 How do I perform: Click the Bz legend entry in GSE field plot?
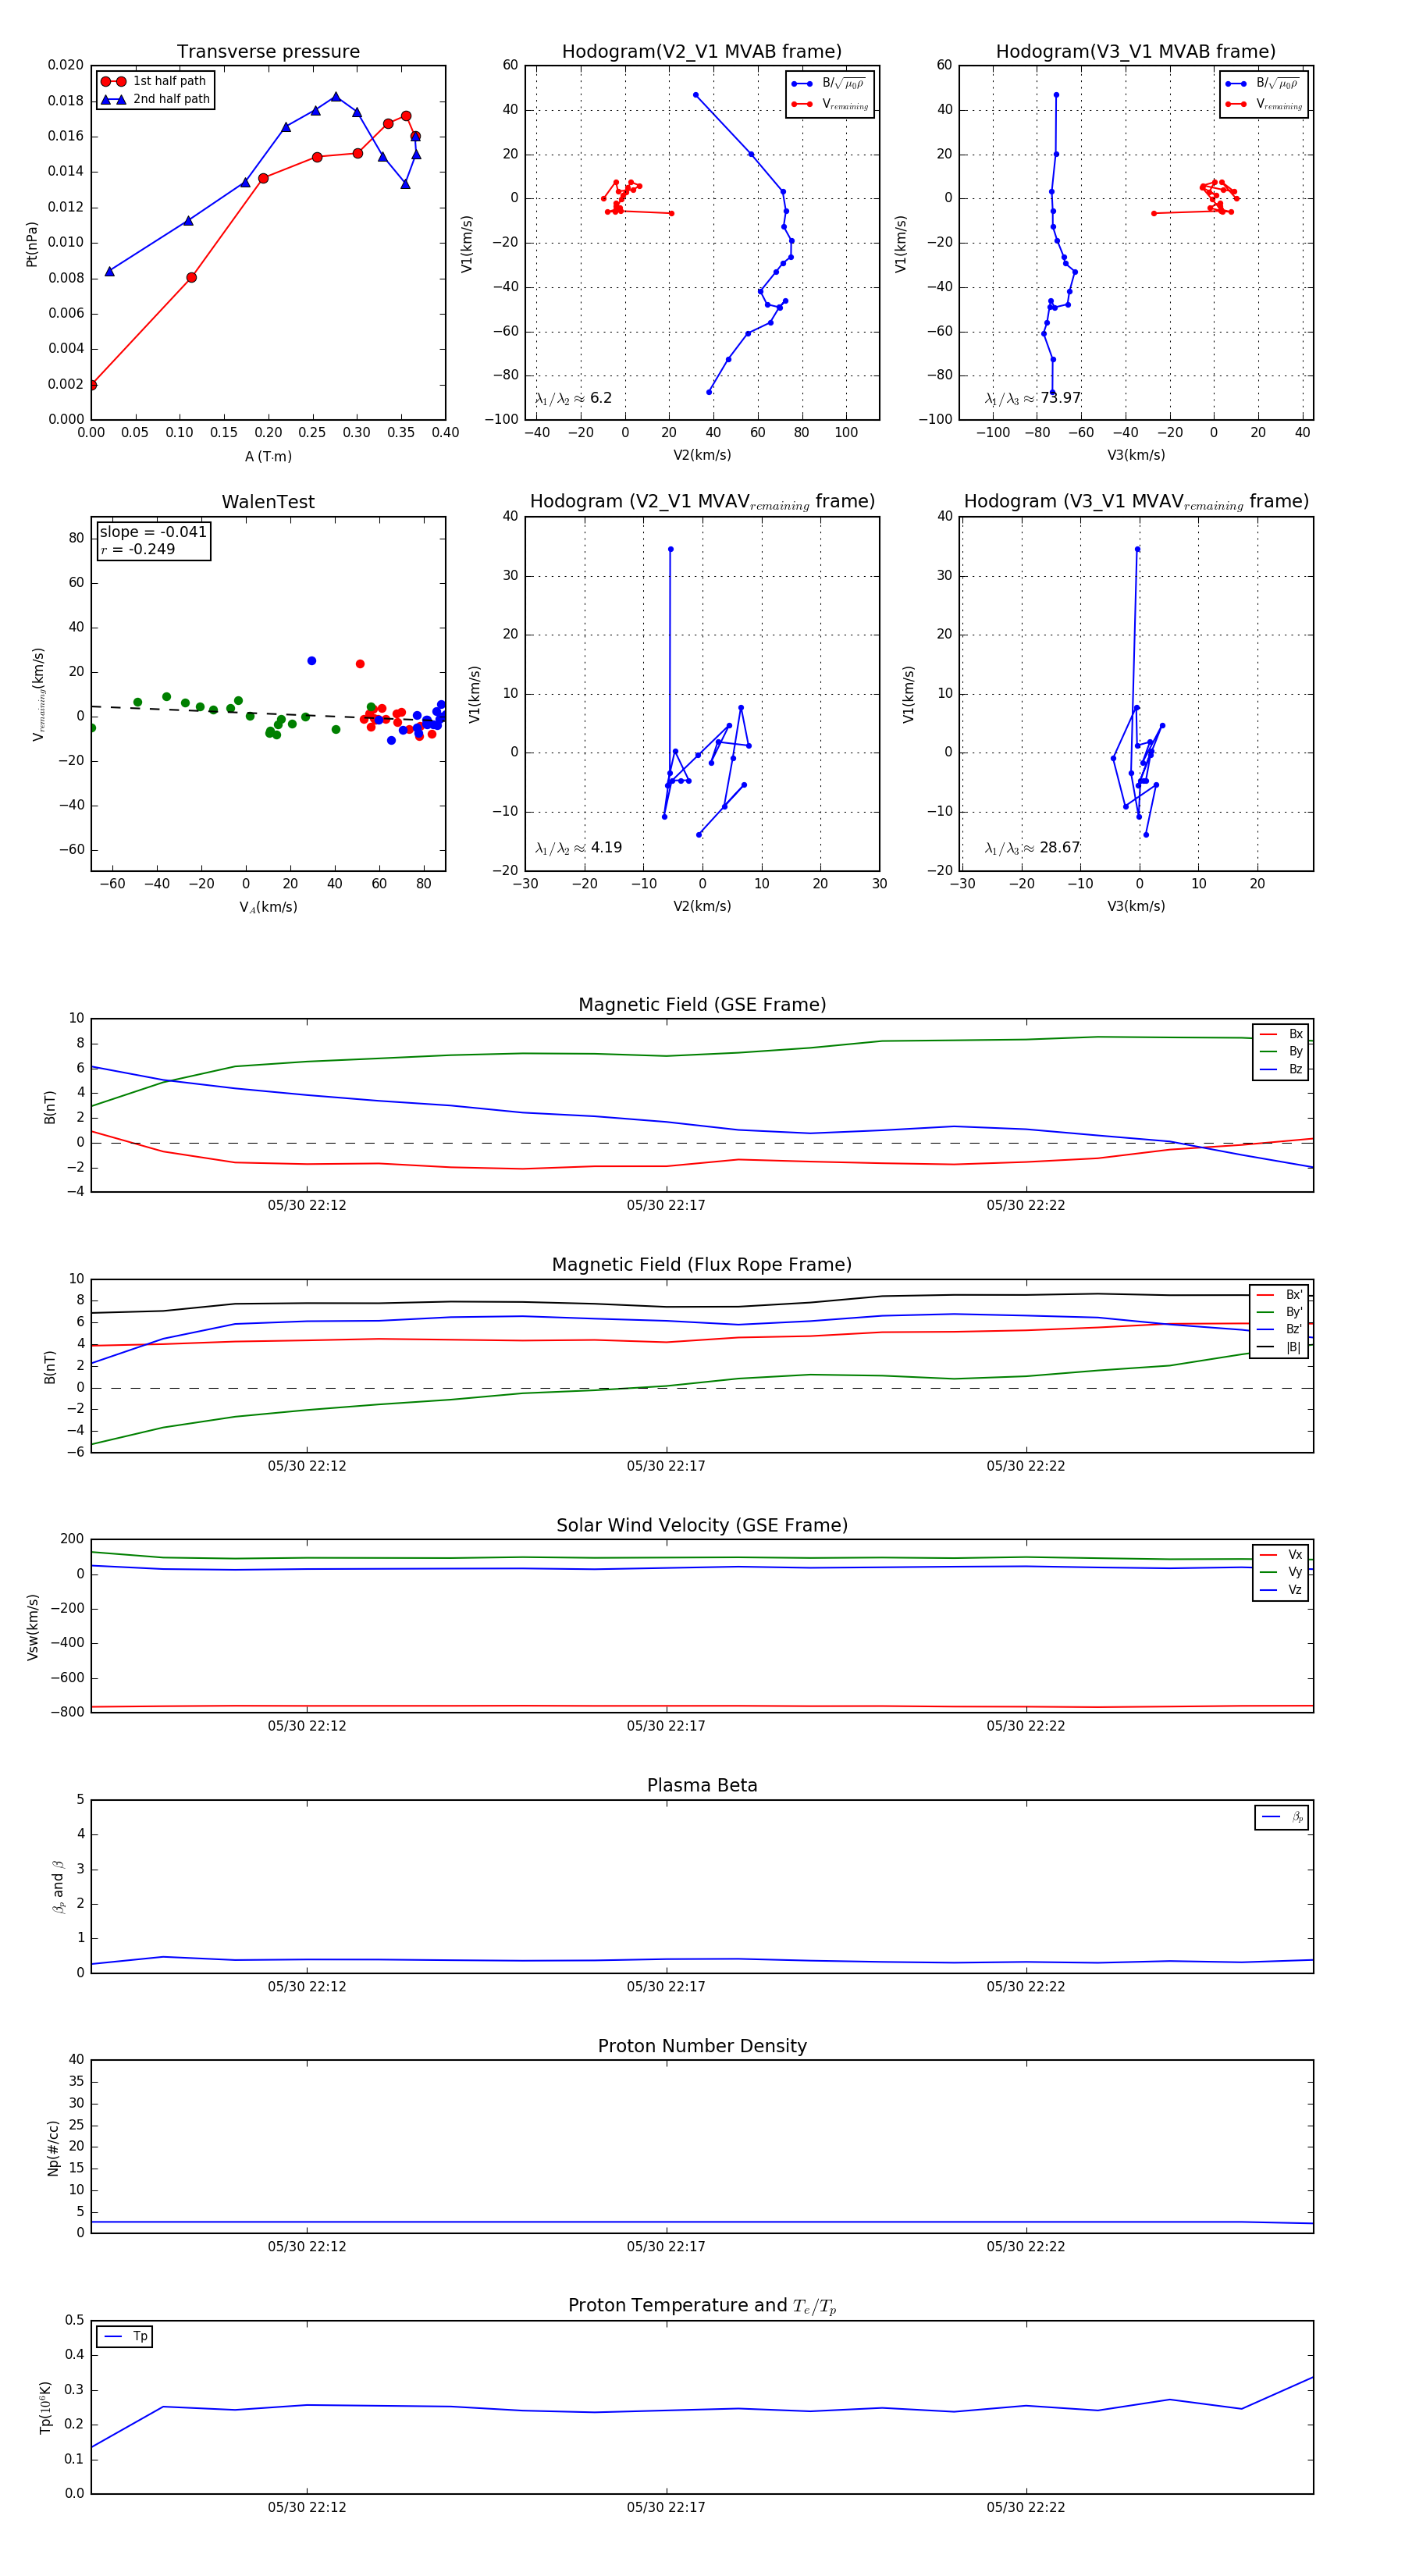point(1281,1069)
